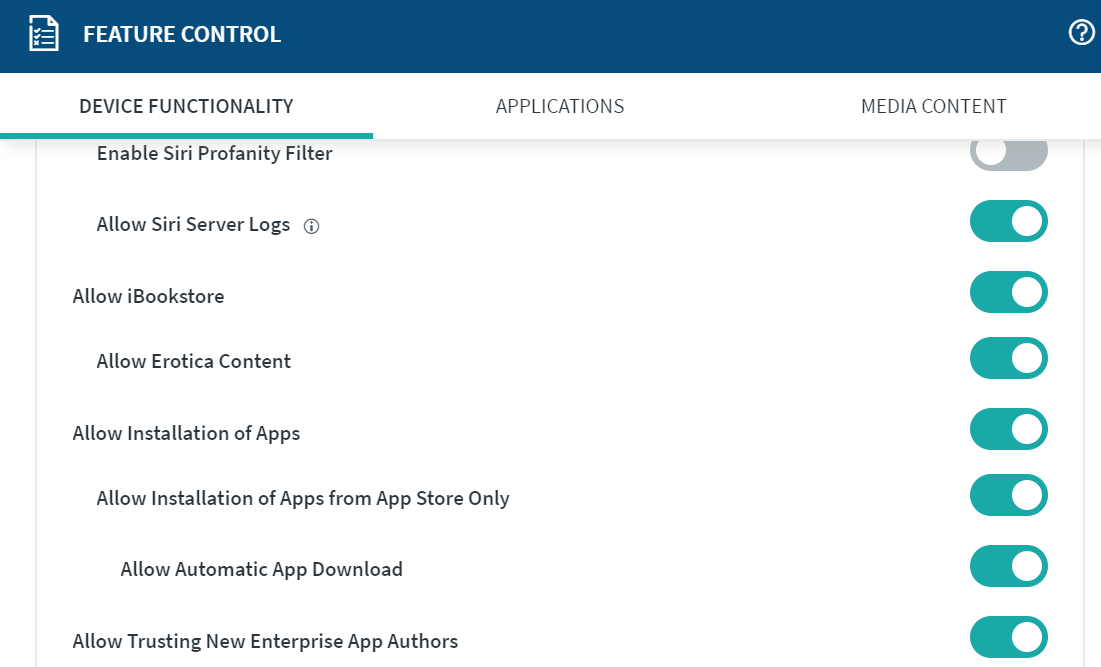Viewport: 1101px width, 667px height.
Task: Toggle Allow Installation from App Store Only
Action: coord(1008,495)
